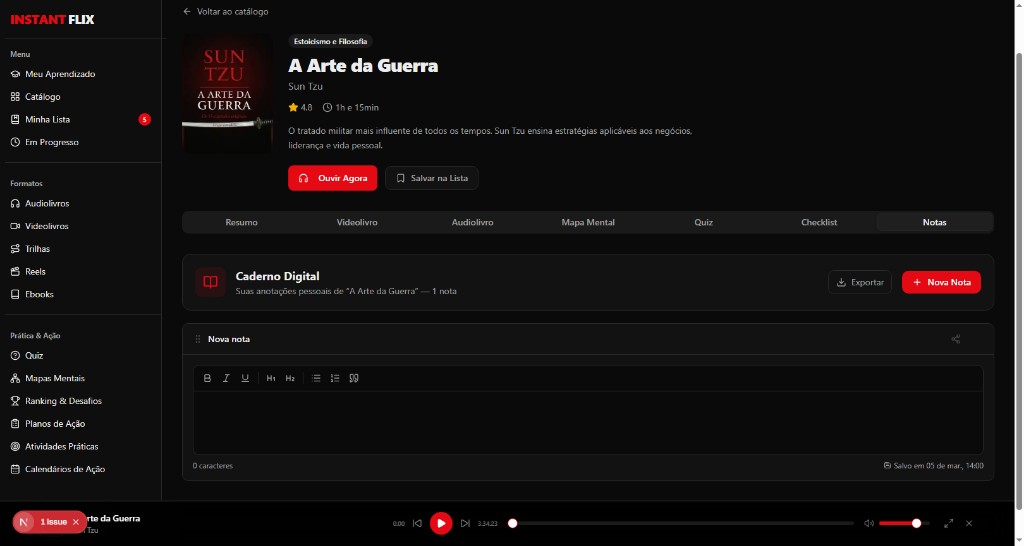Image resolution: width=1024 pixels, height=546 pixels.
Task: Skip to previous track in player
Action: pos(417,523)
